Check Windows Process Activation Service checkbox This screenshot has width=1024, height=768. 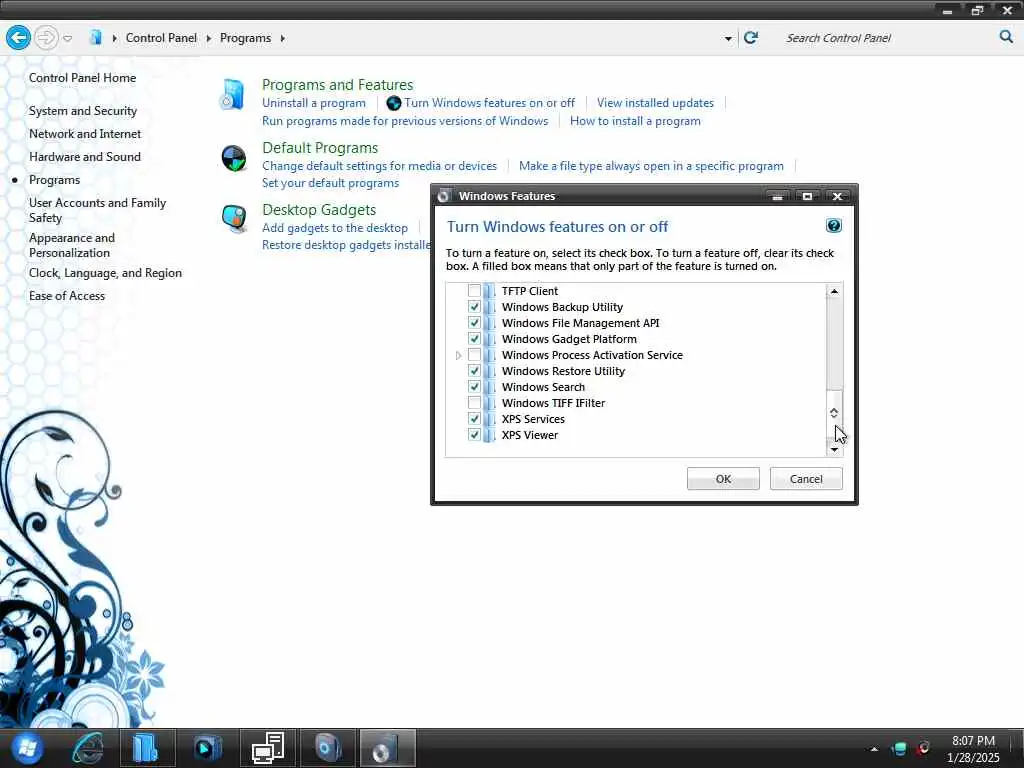pos(474,355)
